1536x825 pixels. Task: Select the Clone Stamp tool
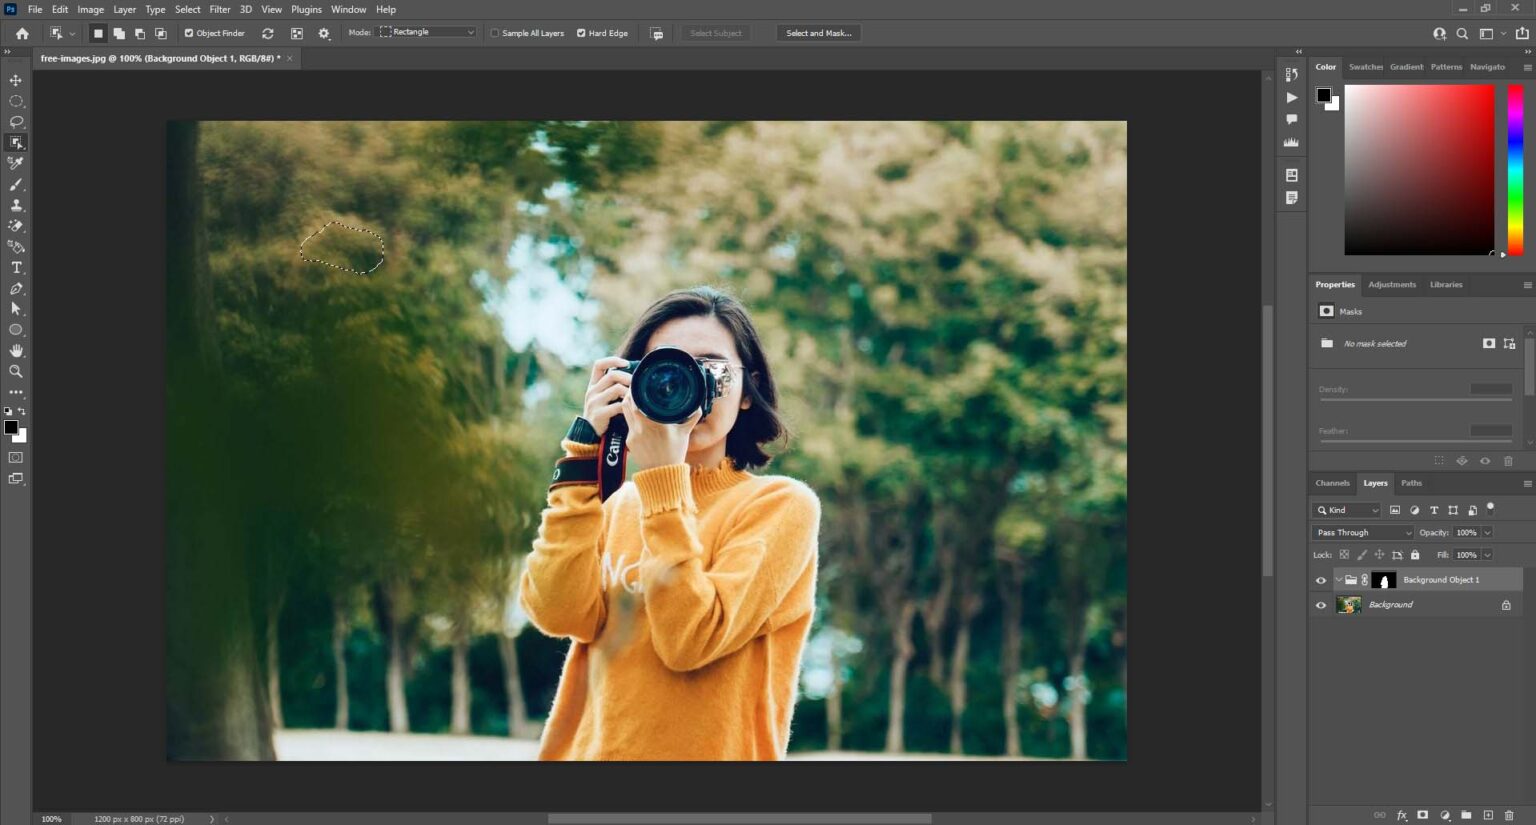click(15, 204)
